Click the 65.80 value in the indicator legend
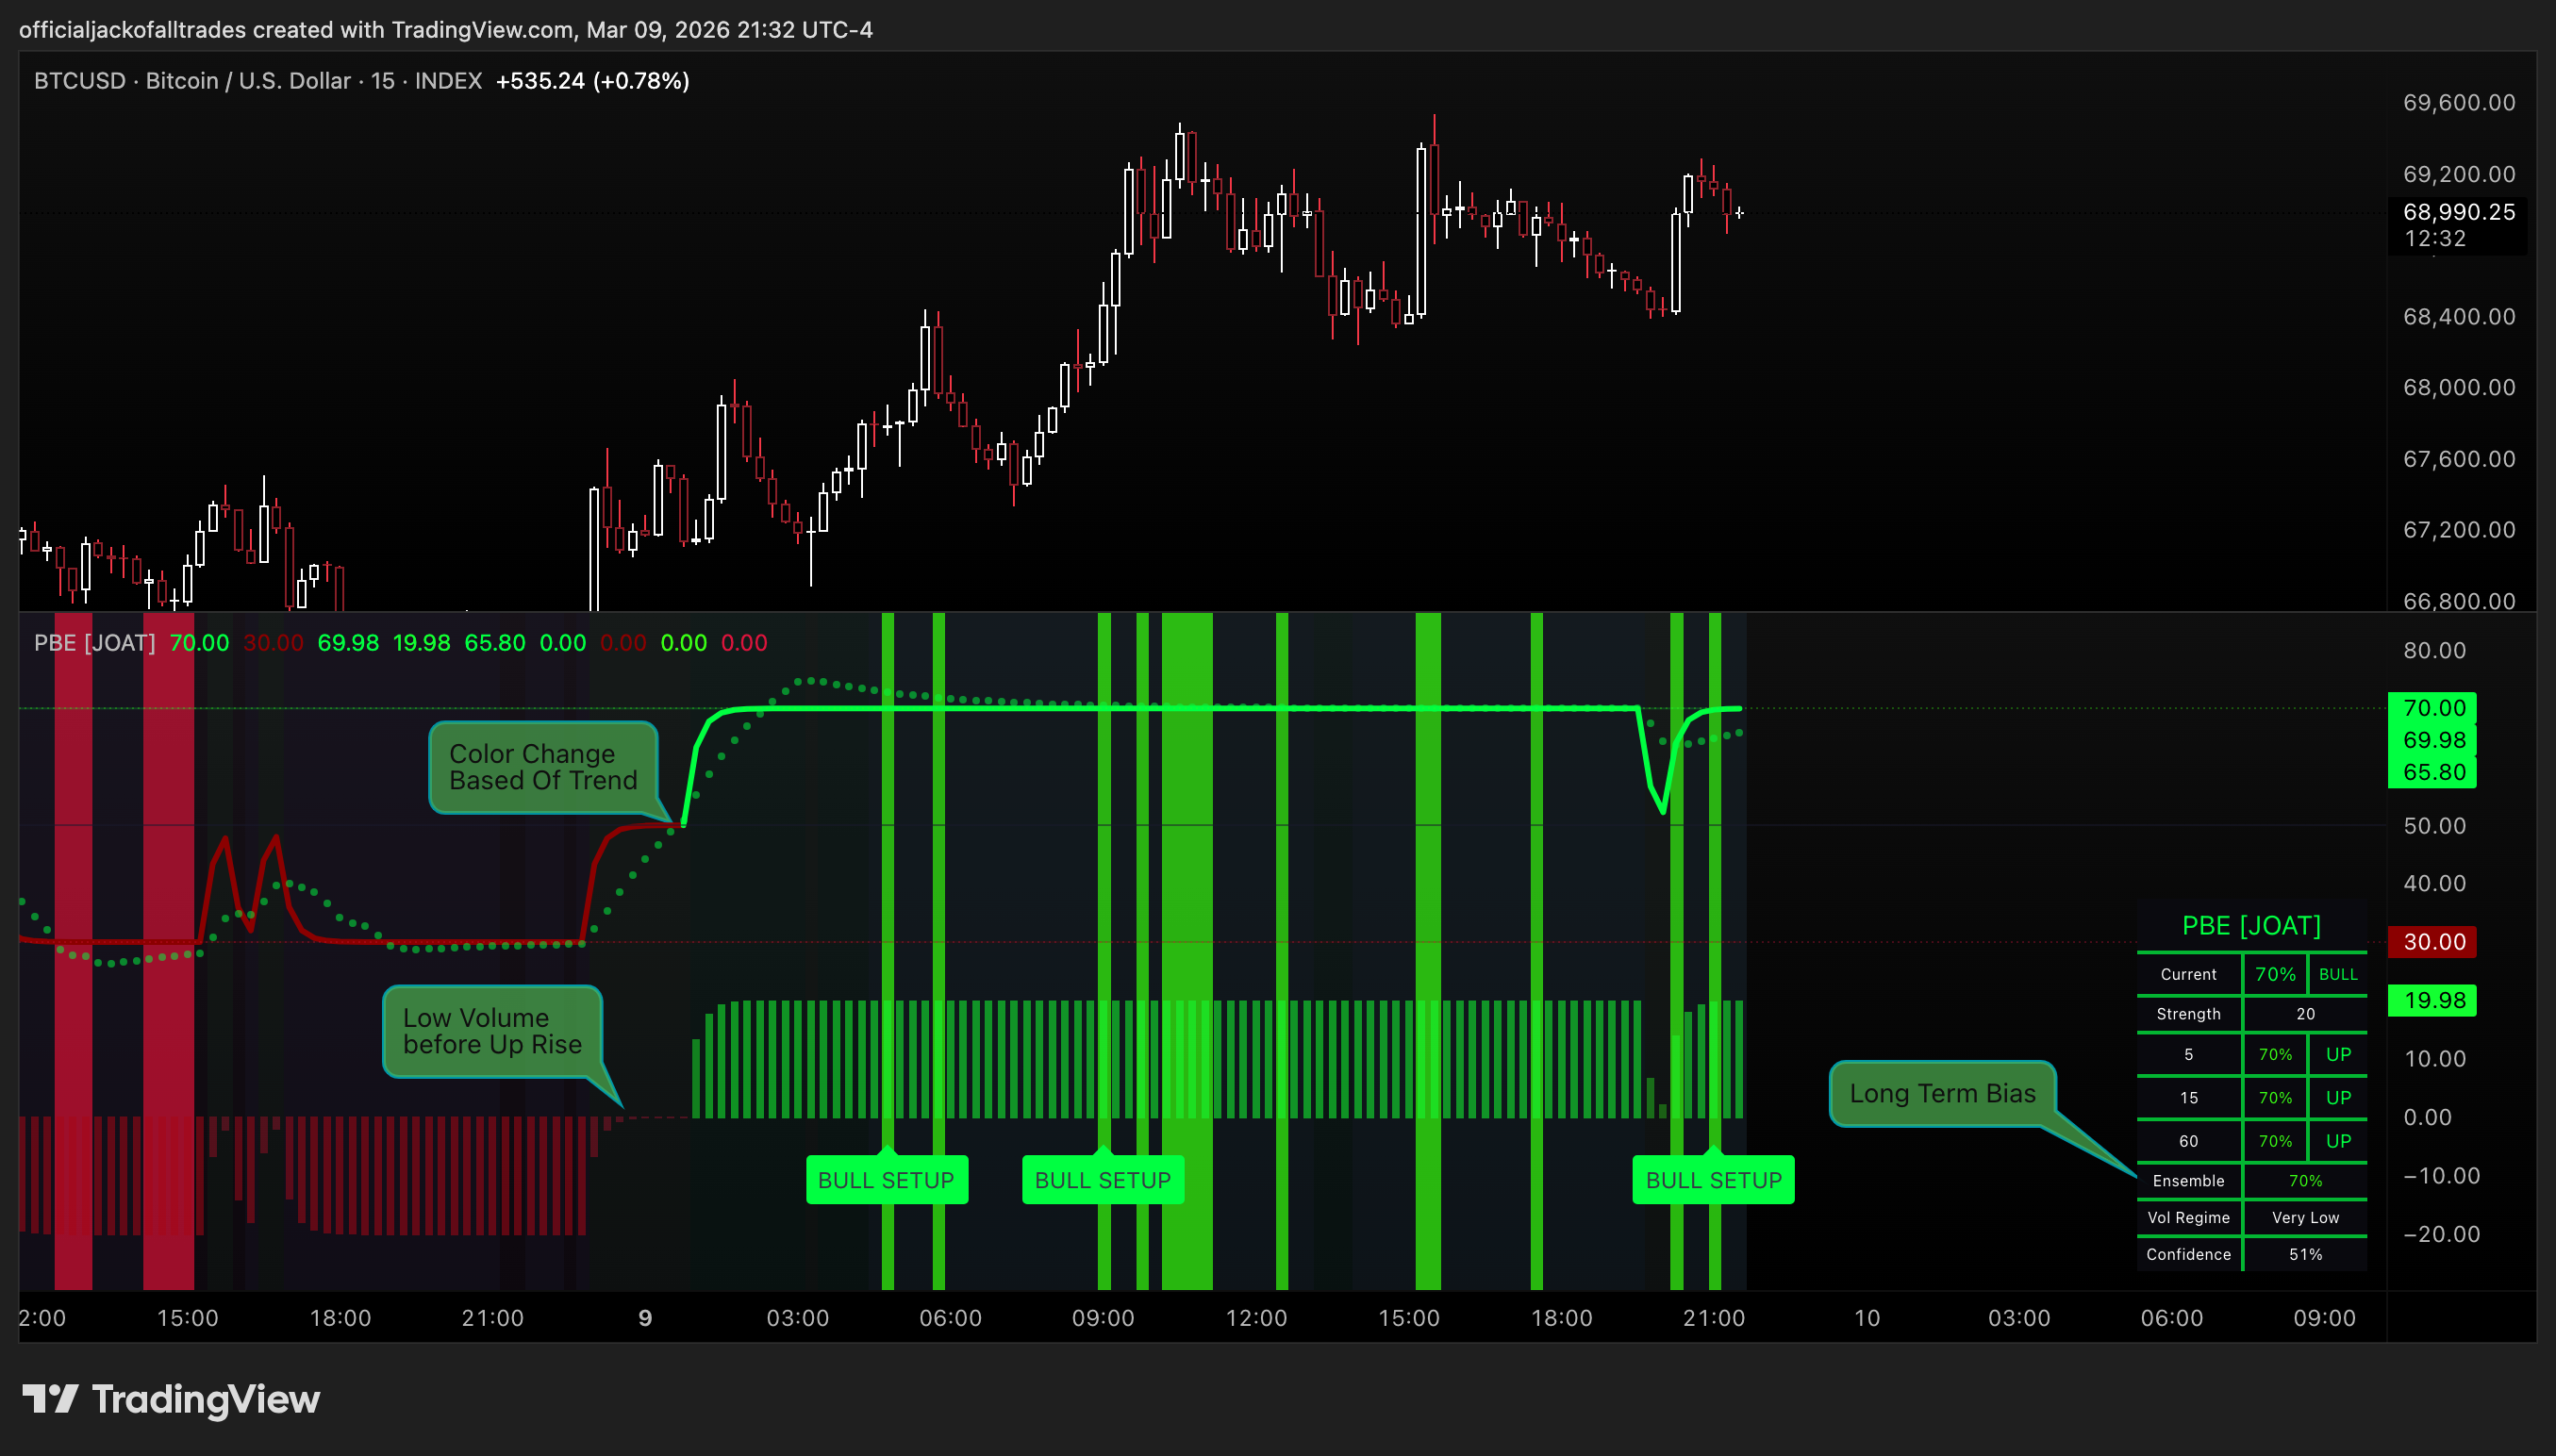The width and height of the screenshot is (2556, 1456). click(494, 643)
